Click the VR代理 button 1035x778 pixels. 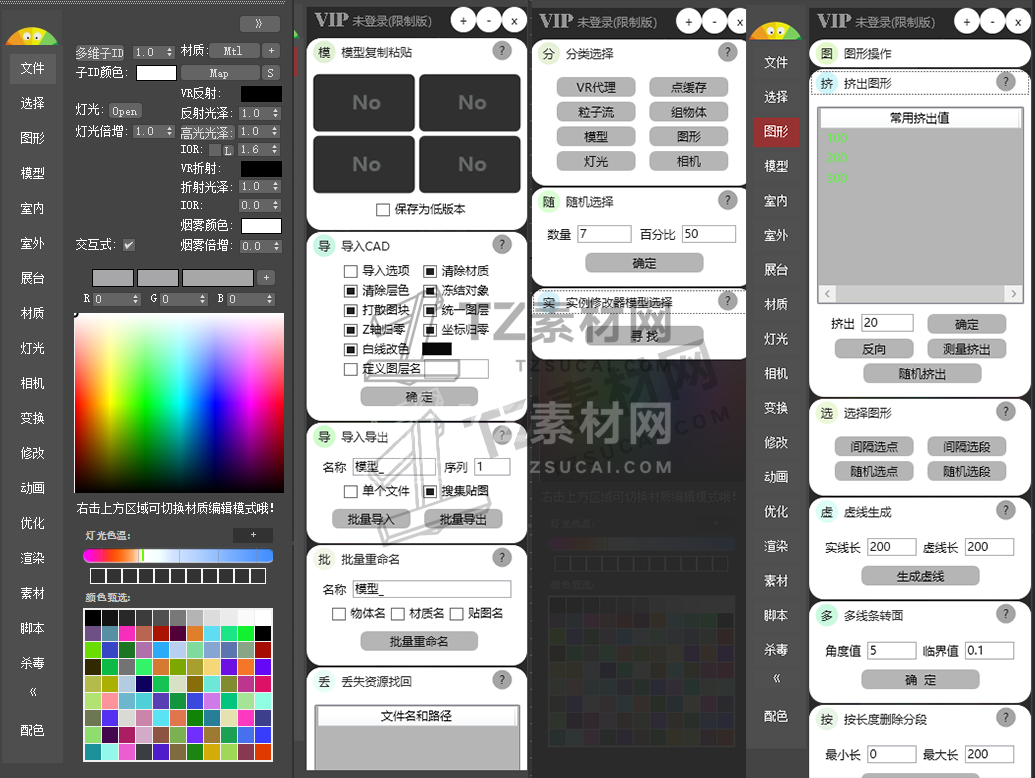coord(596,87)
